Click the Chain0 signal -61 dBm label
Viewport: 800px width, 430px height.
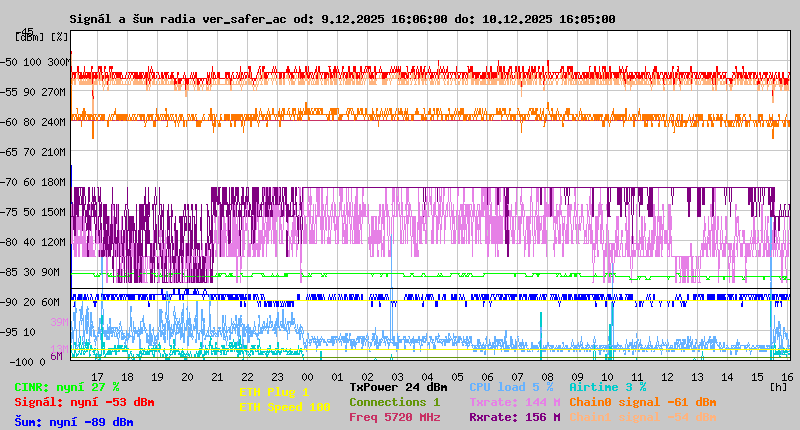click(x=642, y=402)
